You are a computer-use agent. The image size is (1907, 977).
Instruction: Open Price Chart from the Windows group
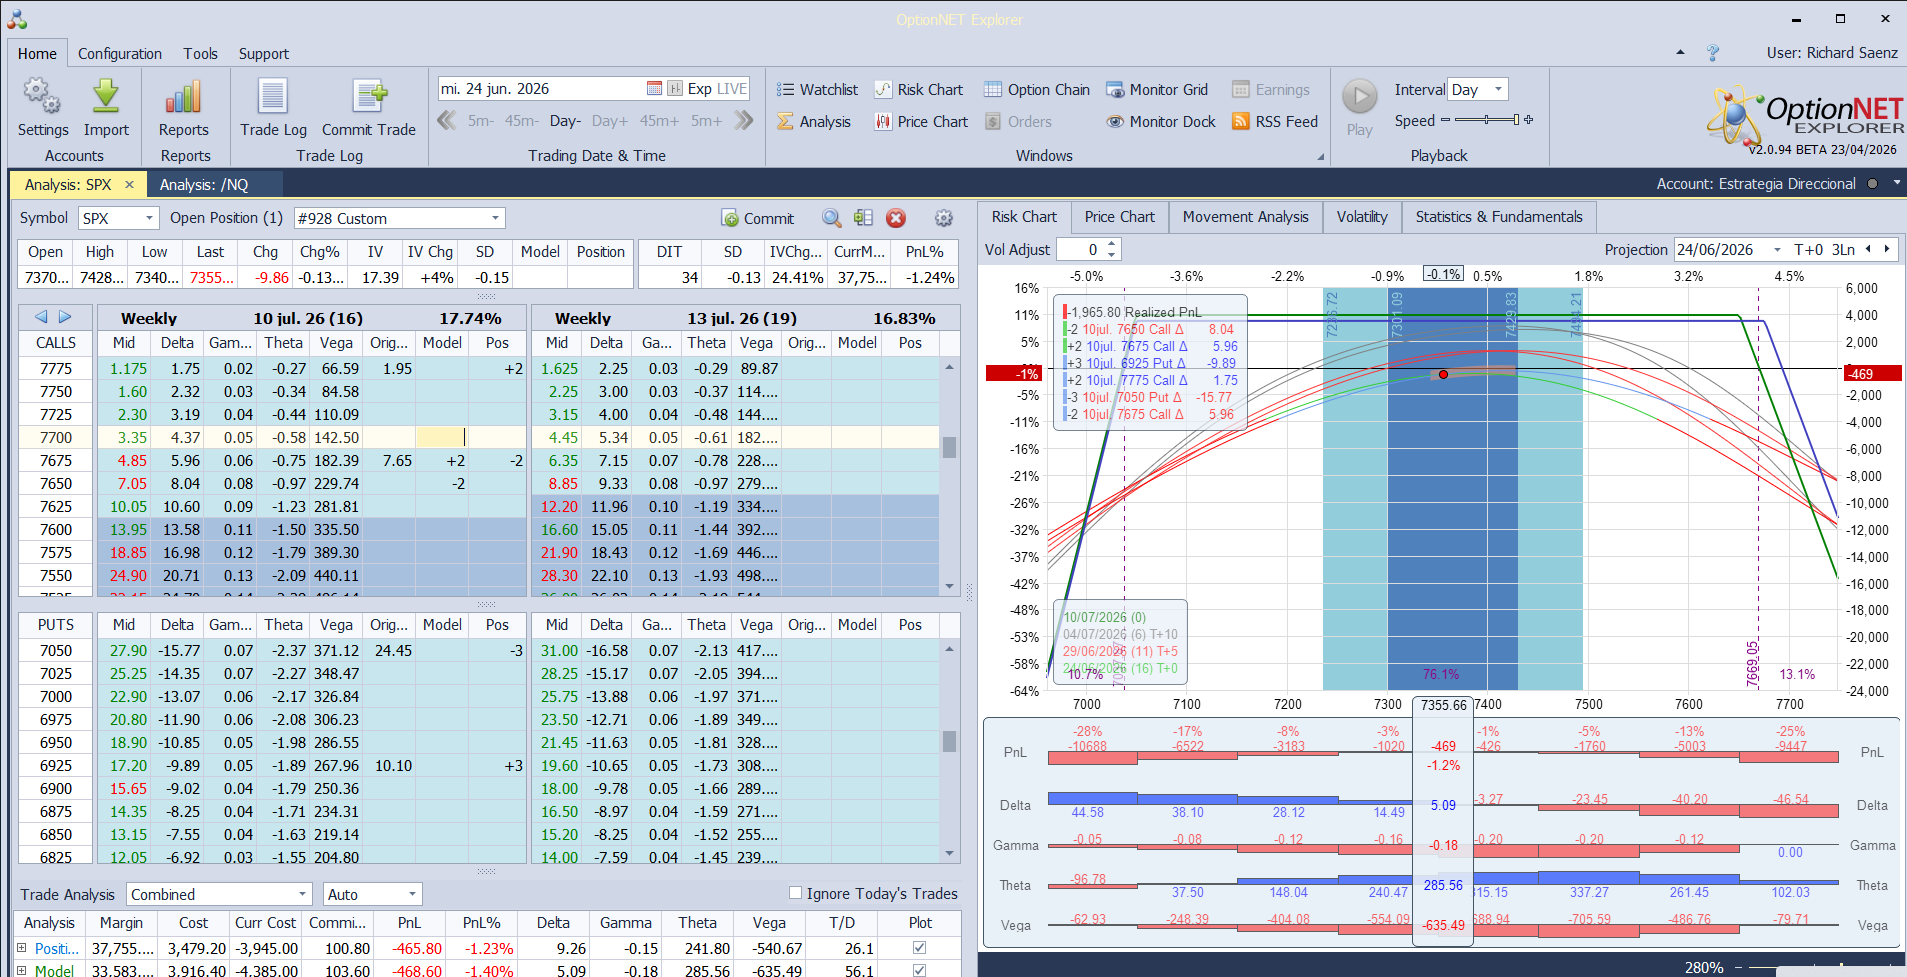(x=921, y=122)
